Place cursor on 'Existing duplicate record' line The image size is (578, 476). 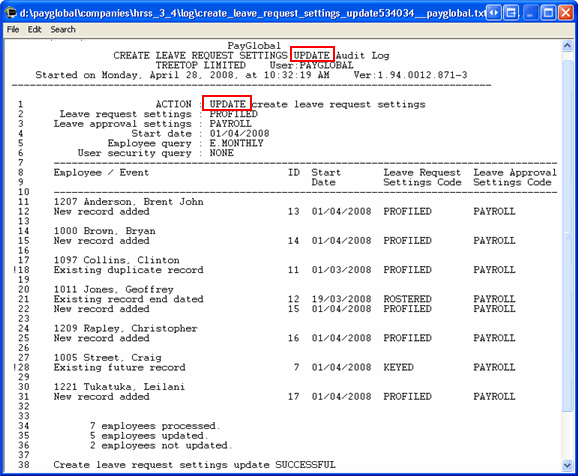(x=284, y=270)
